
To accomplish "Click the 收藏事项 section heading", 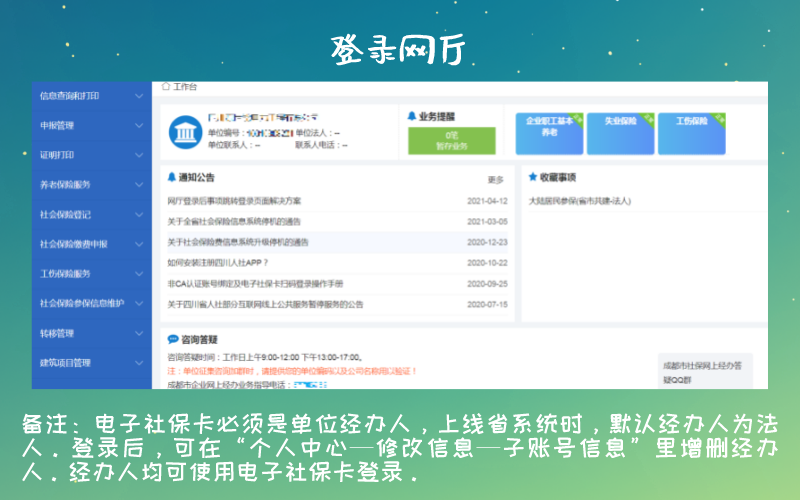I will (x=558, y=177).
